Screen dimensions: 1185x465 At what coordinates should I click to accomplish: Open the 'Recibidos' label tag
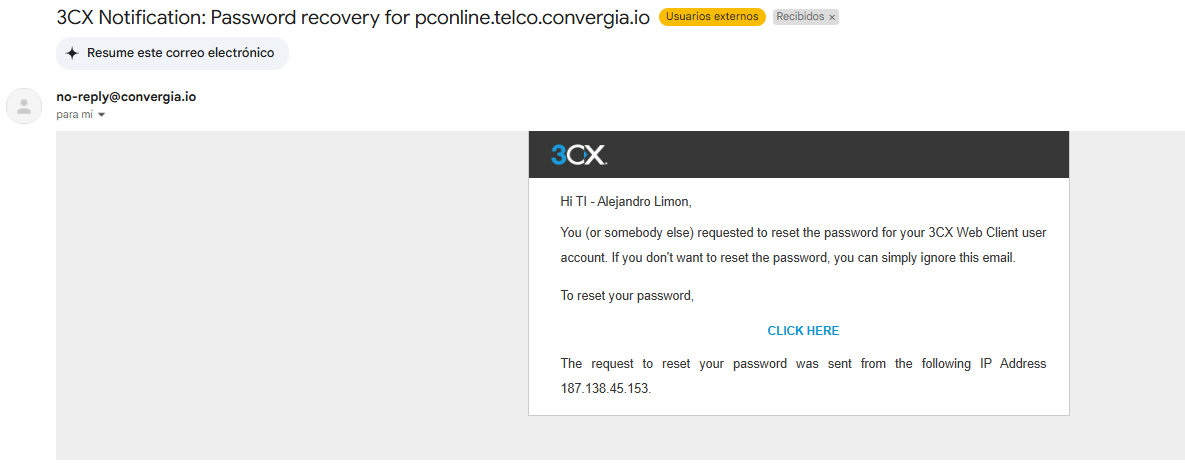[800, 17]
